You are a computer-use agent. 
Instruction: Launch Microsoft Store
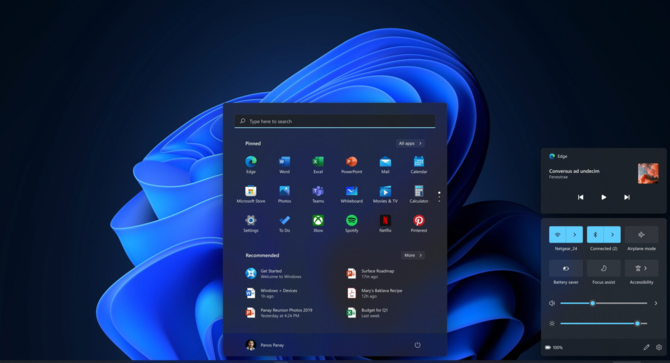[x=251, y=194]
